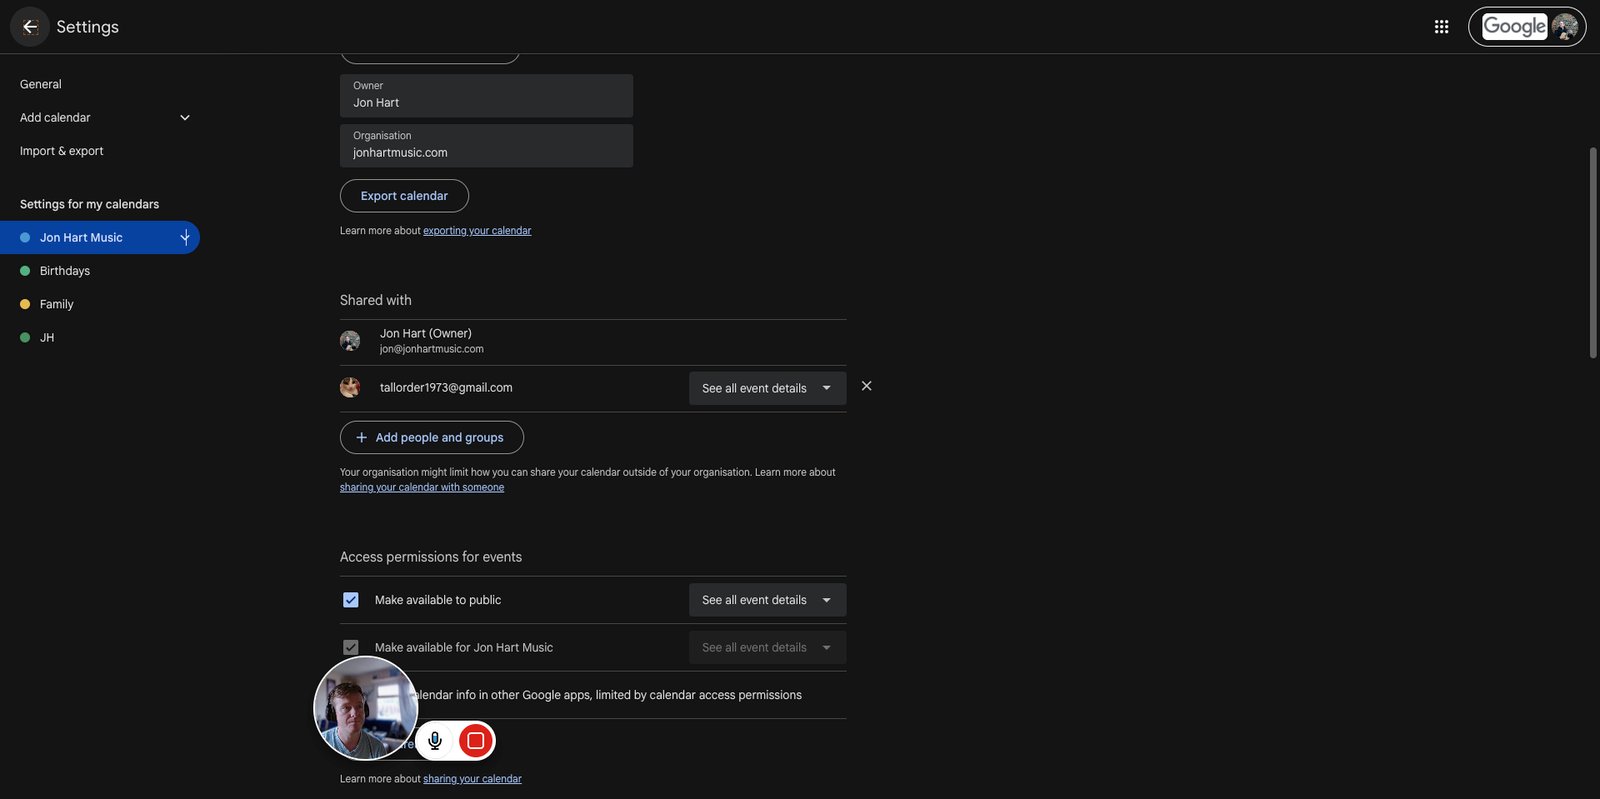Click Jon Hart owner profile picture

pyautogui.click(x=350, y=341)
